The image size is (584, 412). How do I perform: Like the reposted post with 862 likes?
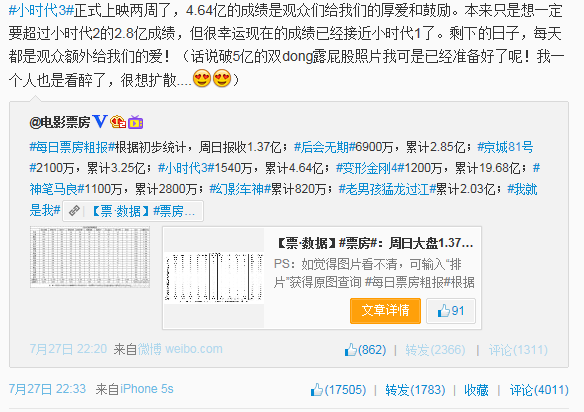coord(365,349)
